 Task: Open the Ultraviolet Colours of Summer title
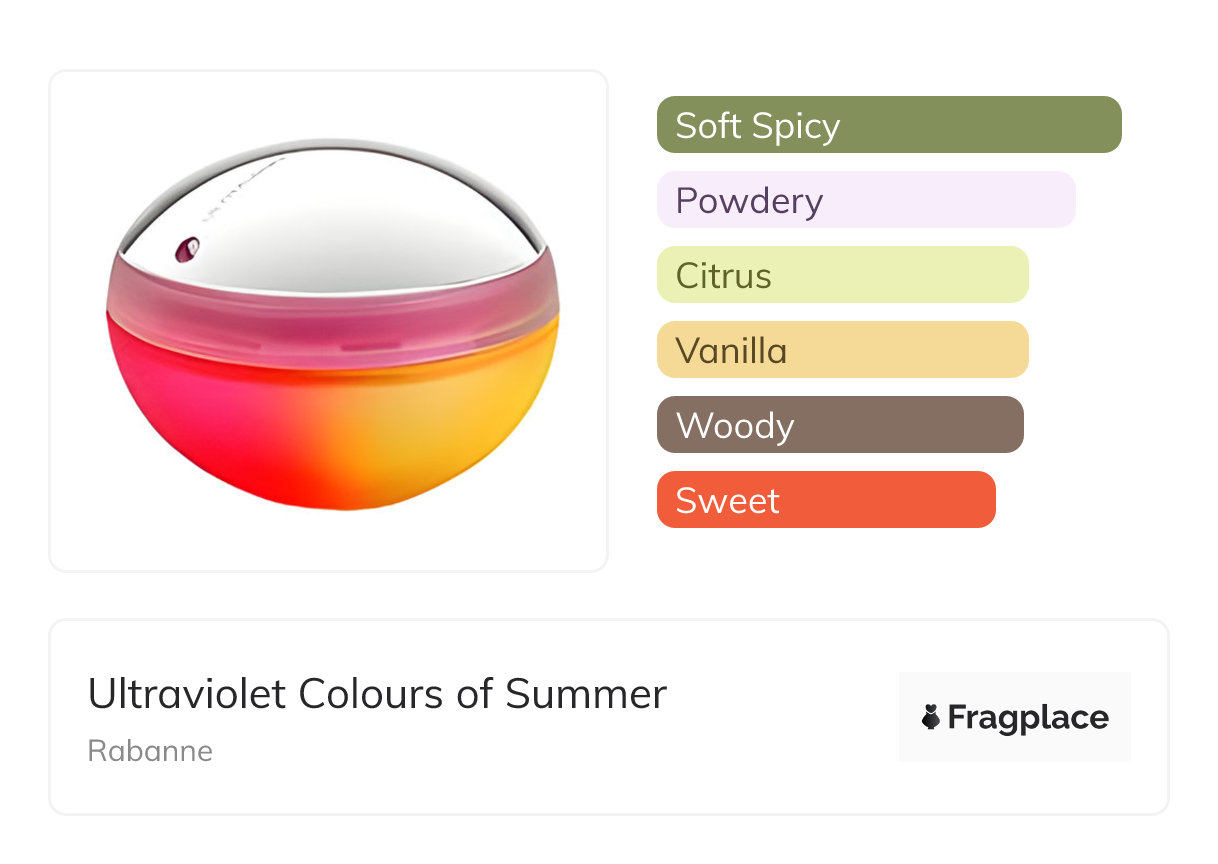(x=377, y=694)
